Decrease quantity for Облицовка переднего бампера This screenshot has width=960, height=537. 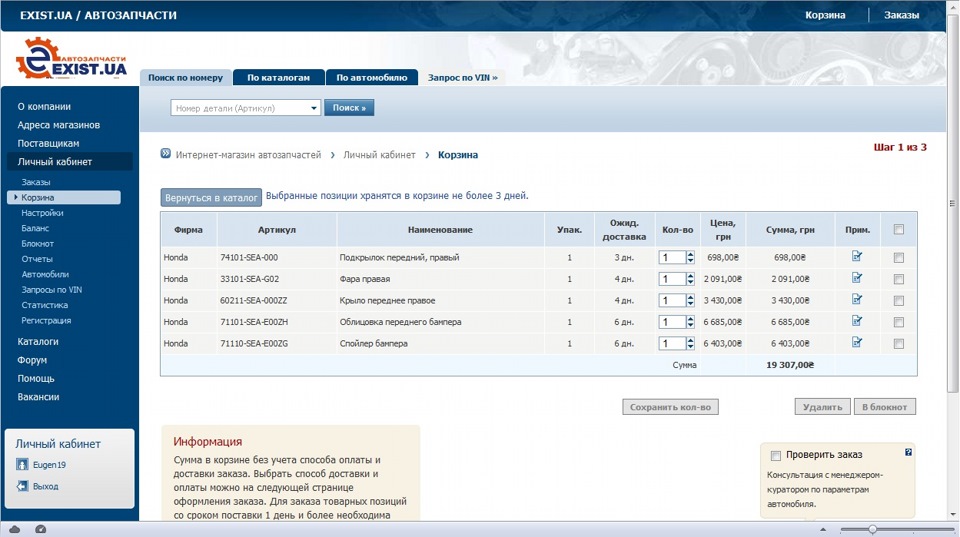tap(691, 325)
